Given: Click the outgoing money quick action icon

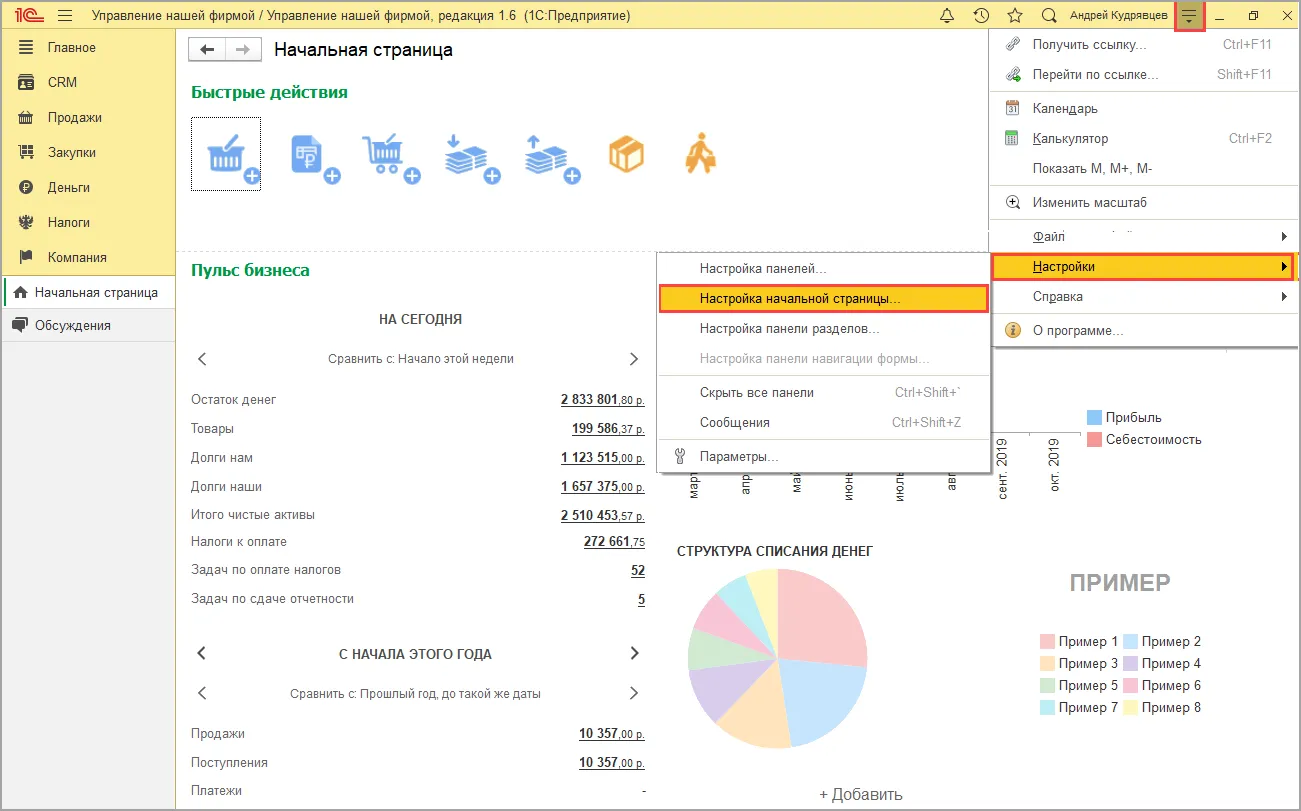Looking at the screenshot, I should coord(553,159).
